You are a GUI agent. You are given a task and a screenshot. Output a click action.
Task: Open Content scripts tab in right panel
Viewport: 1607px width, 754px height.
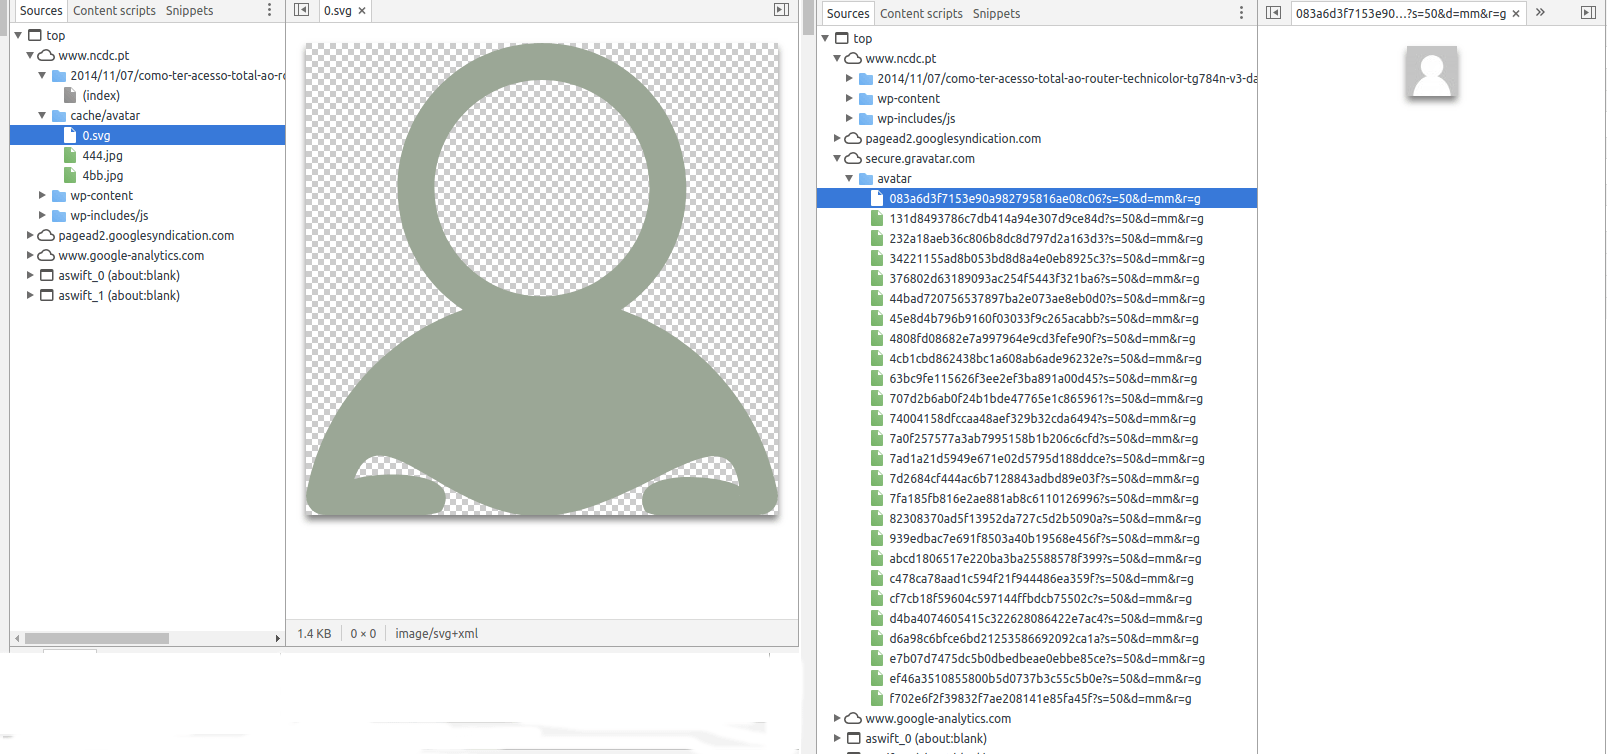pyautogui.click(x=921, y=14)
